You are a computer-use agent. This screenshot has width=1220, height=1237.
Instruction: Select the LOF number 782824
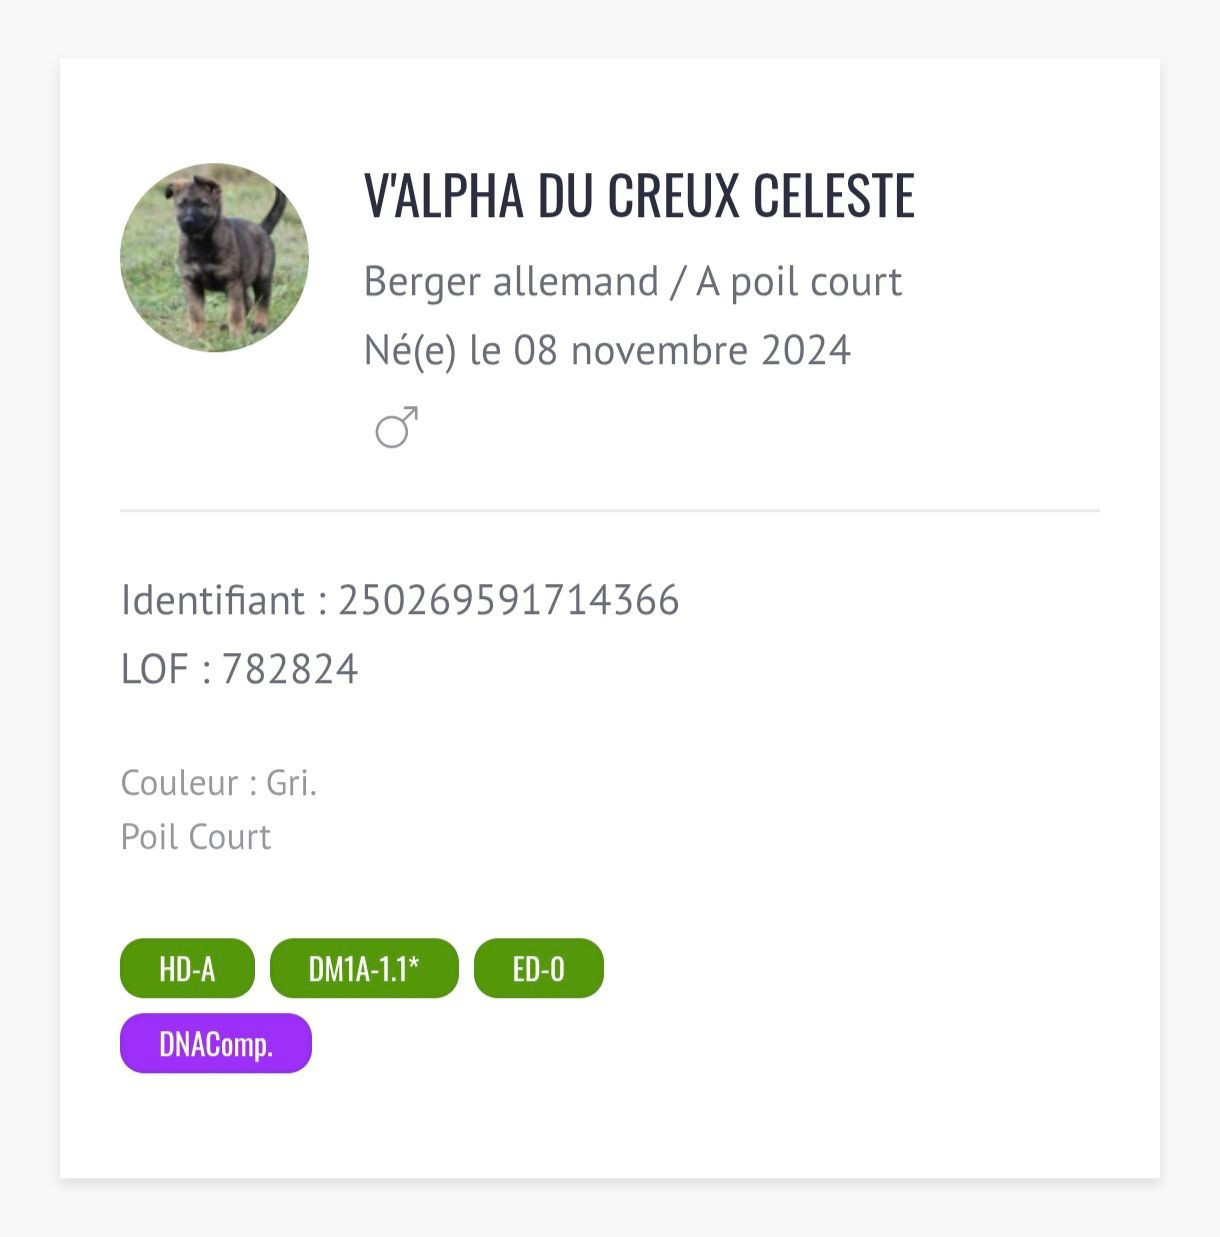(290, 669)
